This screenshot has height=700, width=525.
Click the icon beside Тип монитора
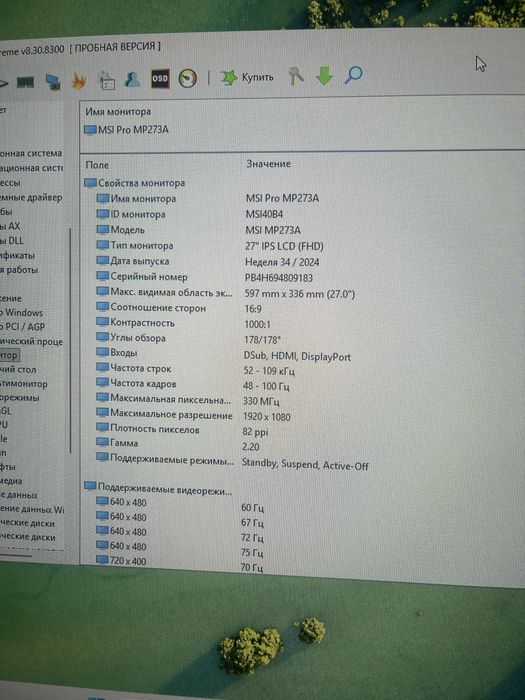tap(103, 245)
